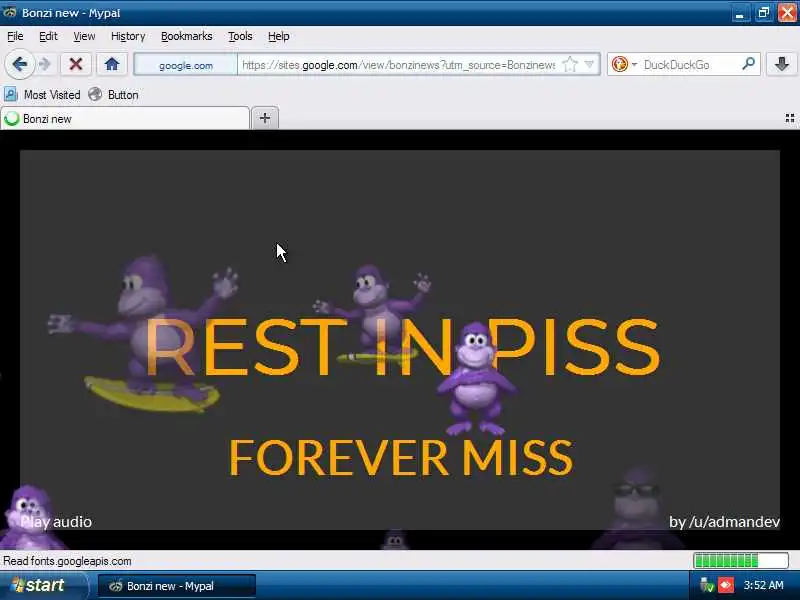Click the Read fonts.googleapis.com status text
800x600 pixels.
67,561
